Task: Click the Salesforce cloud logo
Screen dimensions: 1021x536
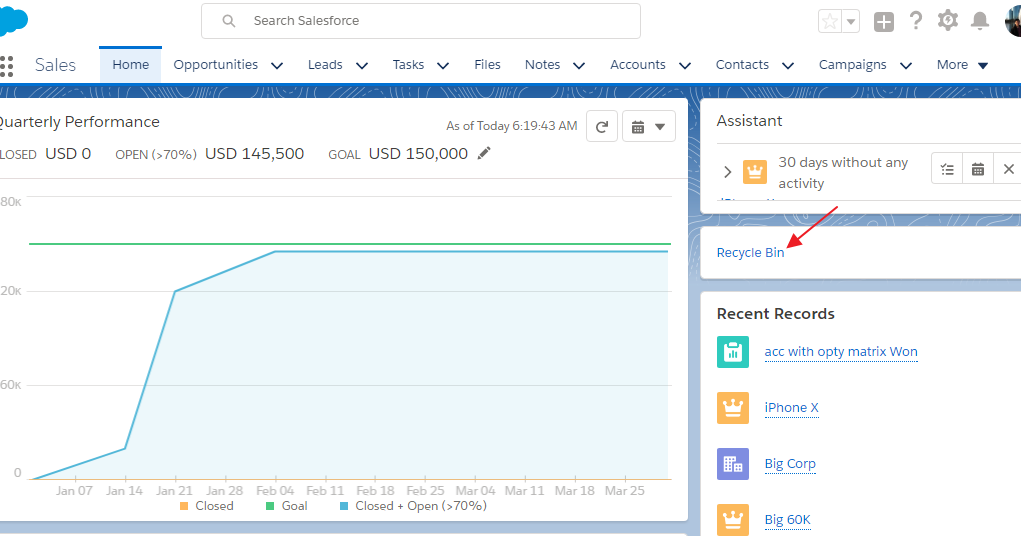Action: (12, 21)
